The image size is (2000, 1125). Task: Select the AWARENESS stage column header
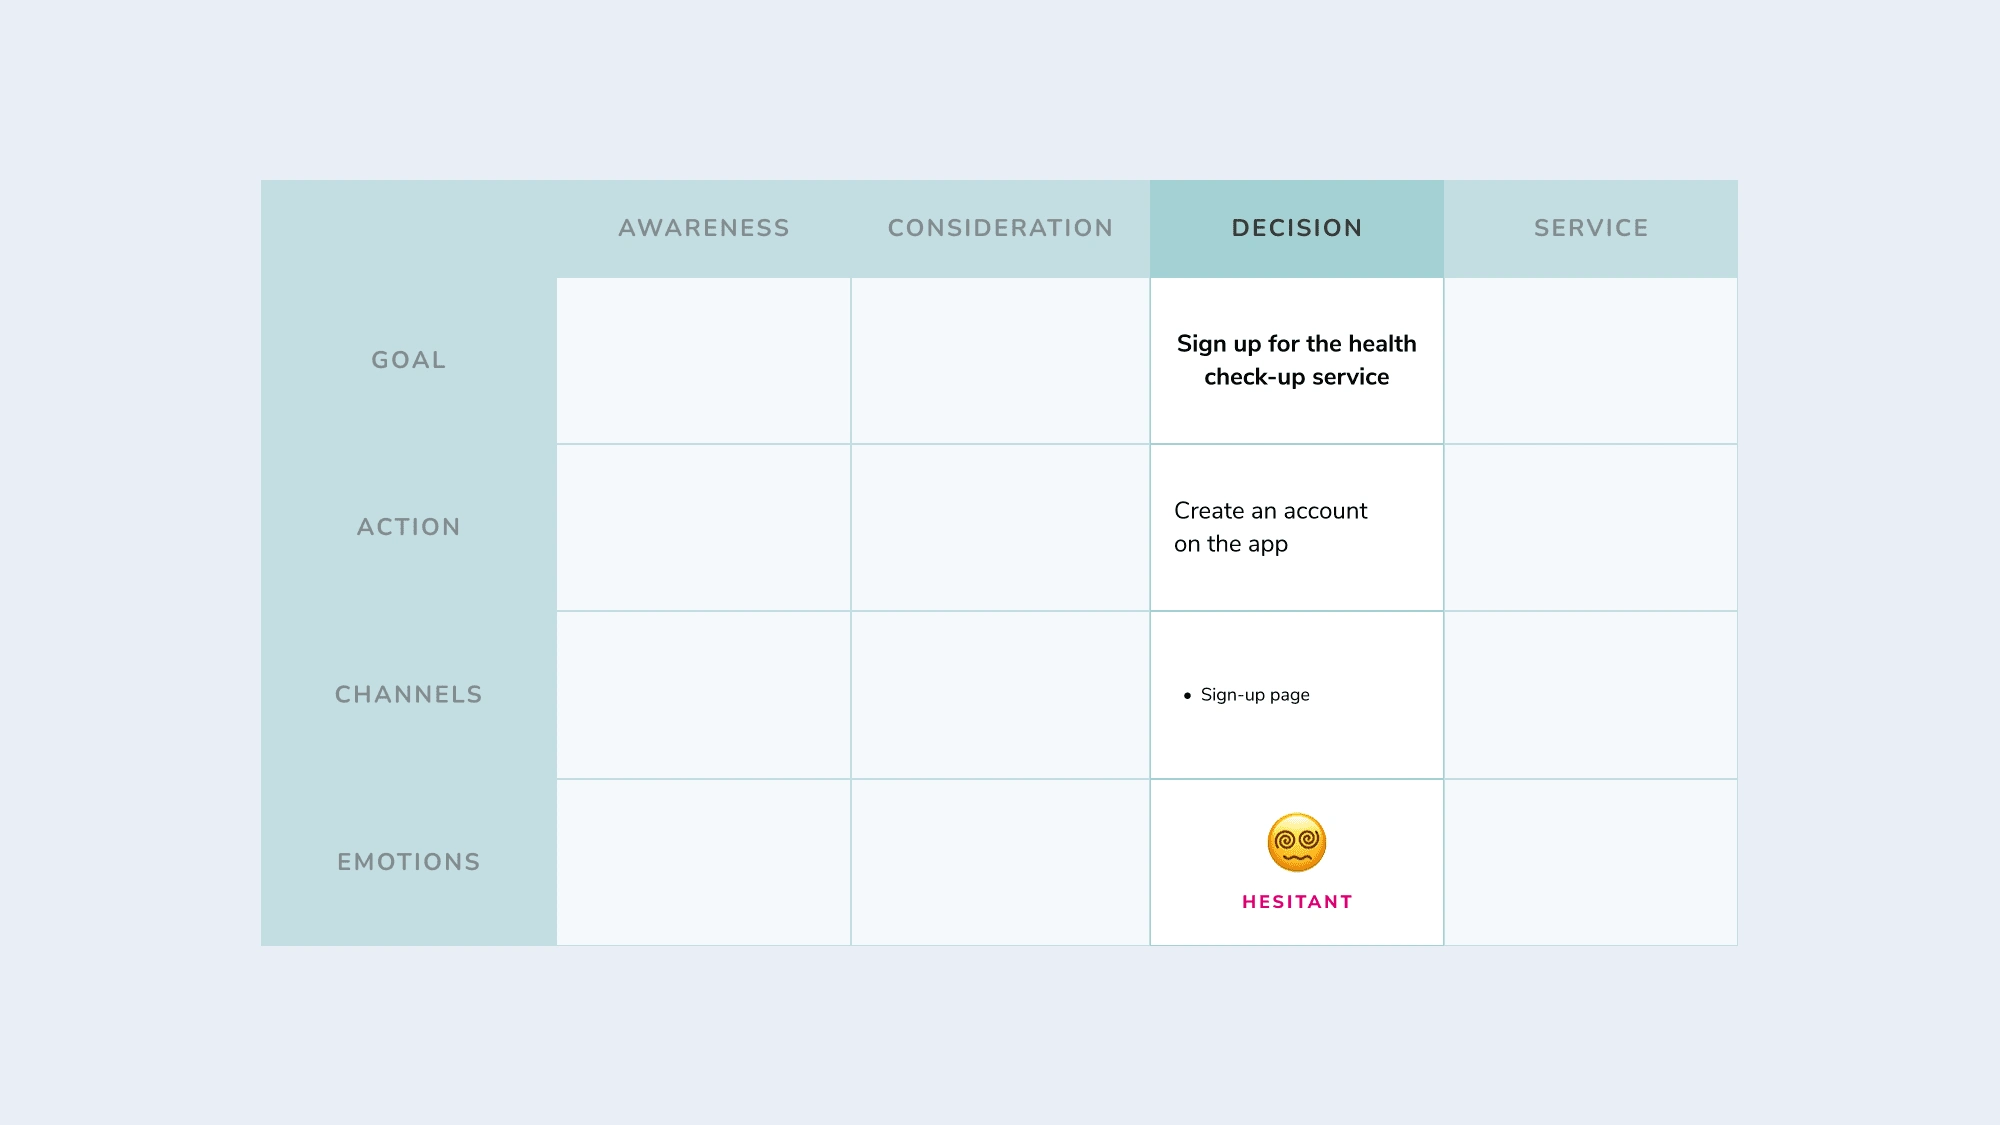click(703, 228)
